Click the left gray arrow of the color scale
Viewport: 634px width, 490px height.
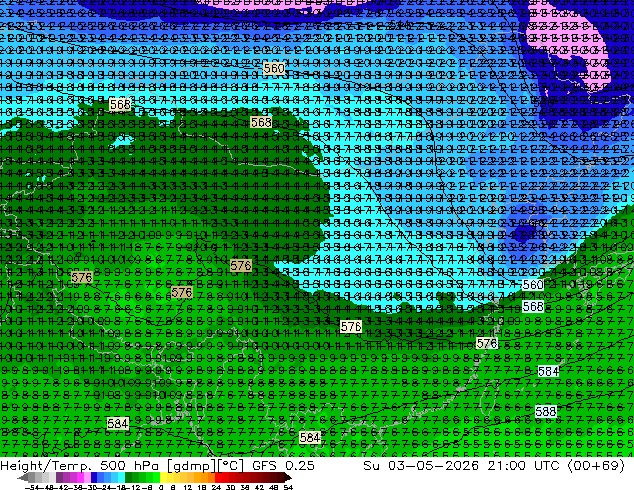click(22, 478)
